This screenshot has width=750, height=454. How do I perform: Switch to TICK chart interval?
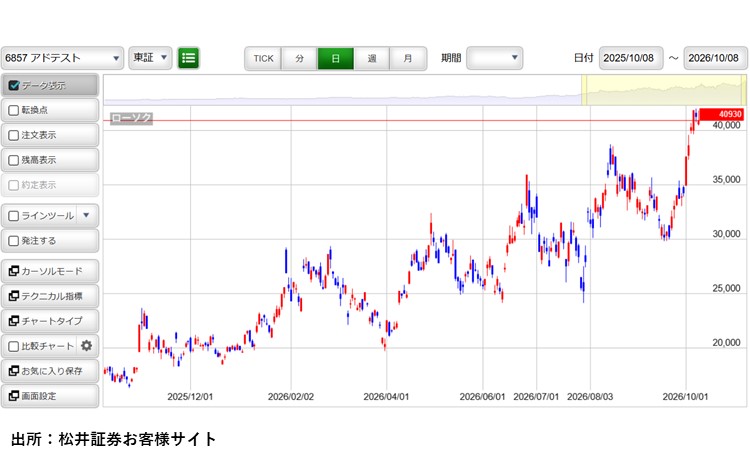click(x=263, y=58)
